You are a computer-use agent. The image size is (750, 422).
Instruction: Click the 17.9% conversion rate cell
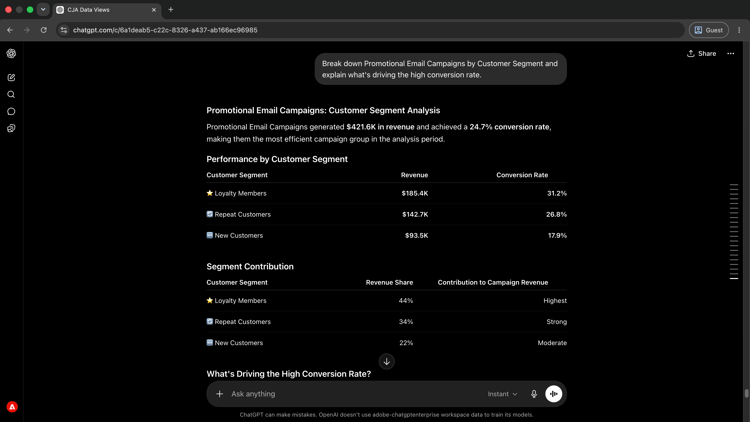pos(557,235)
